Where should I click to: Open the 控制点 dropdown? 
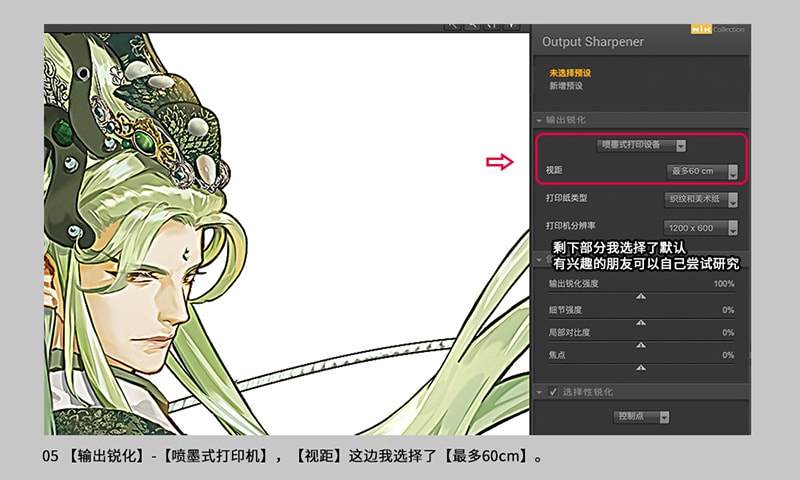point(641,416)
